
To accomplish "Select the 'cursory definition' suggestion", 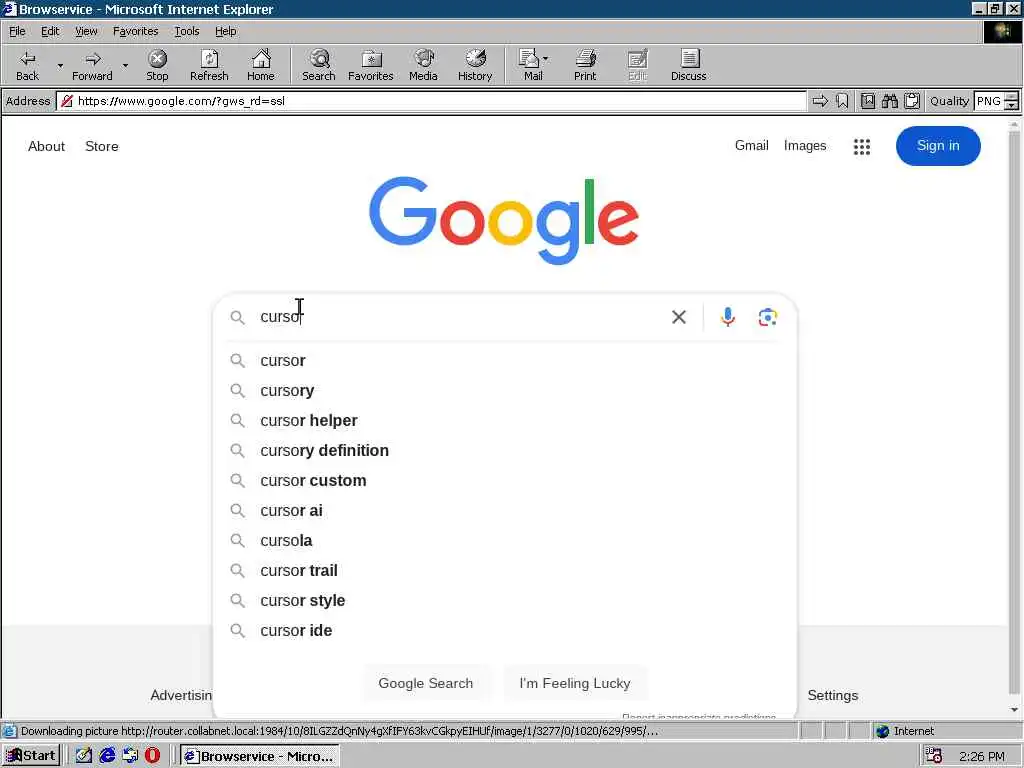I will (504, 451).
